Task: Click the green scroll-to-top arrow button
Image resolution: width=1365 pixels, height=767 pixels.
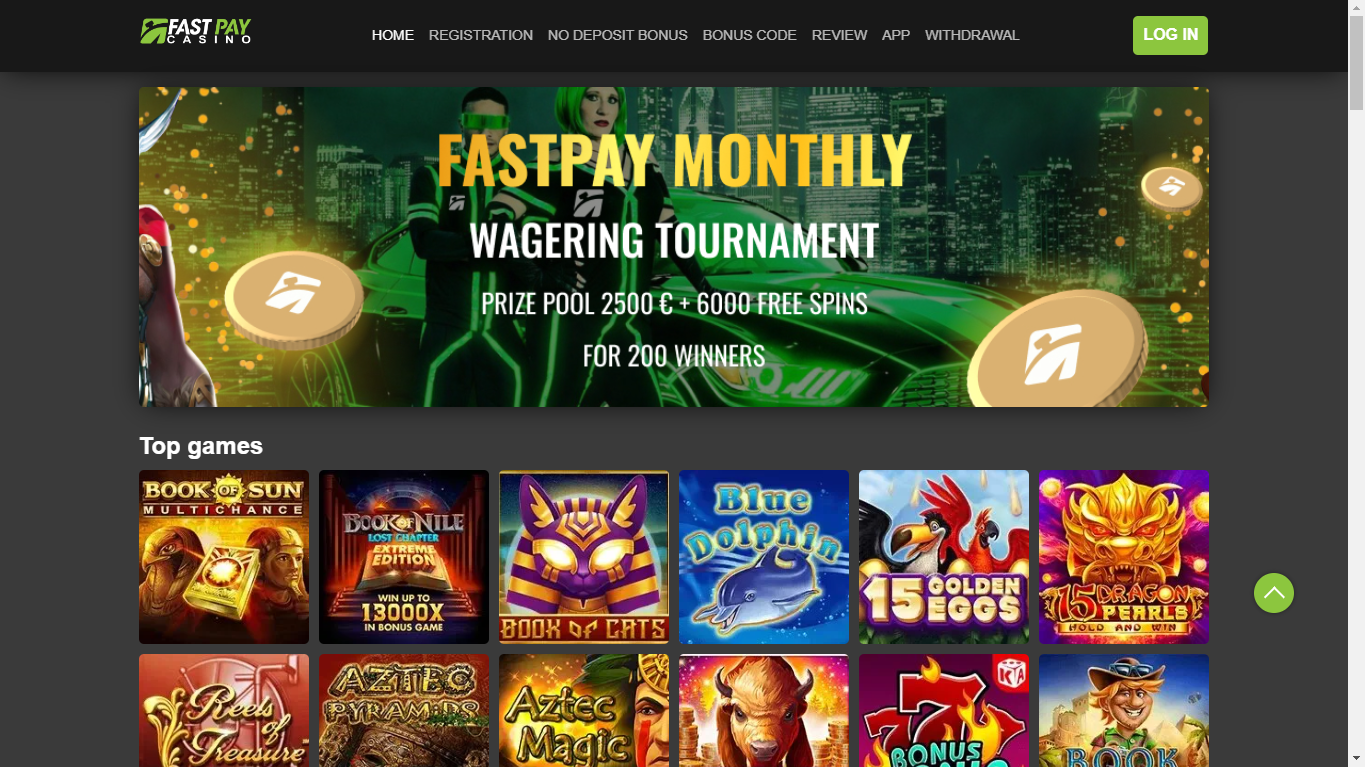Action: click(x=1273, y=593)
